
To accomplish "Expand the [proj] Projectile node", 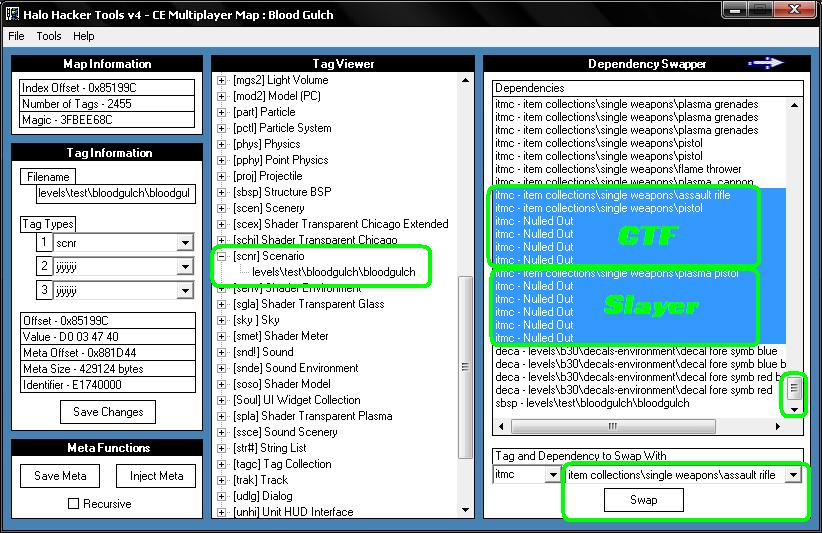I will [222, 176].
